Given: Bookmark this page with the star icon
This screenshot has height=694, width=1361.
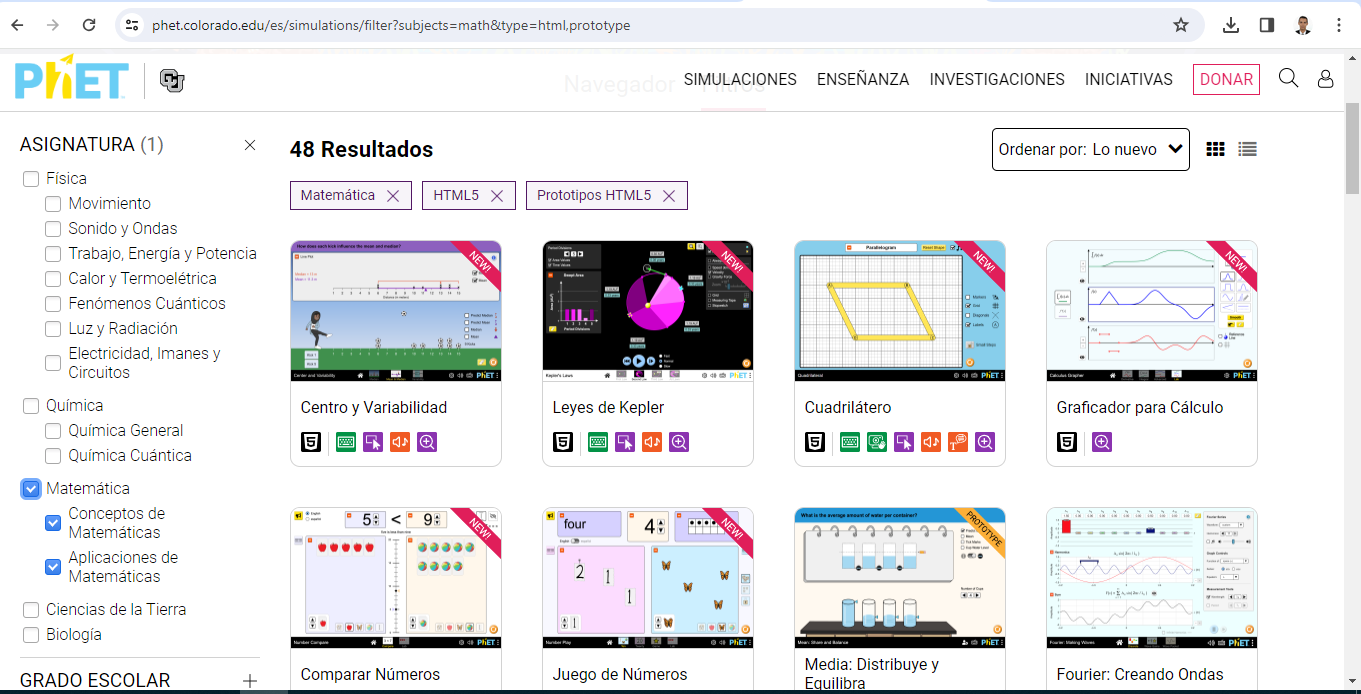Looking at the screenshot, I should point(1181,25).
